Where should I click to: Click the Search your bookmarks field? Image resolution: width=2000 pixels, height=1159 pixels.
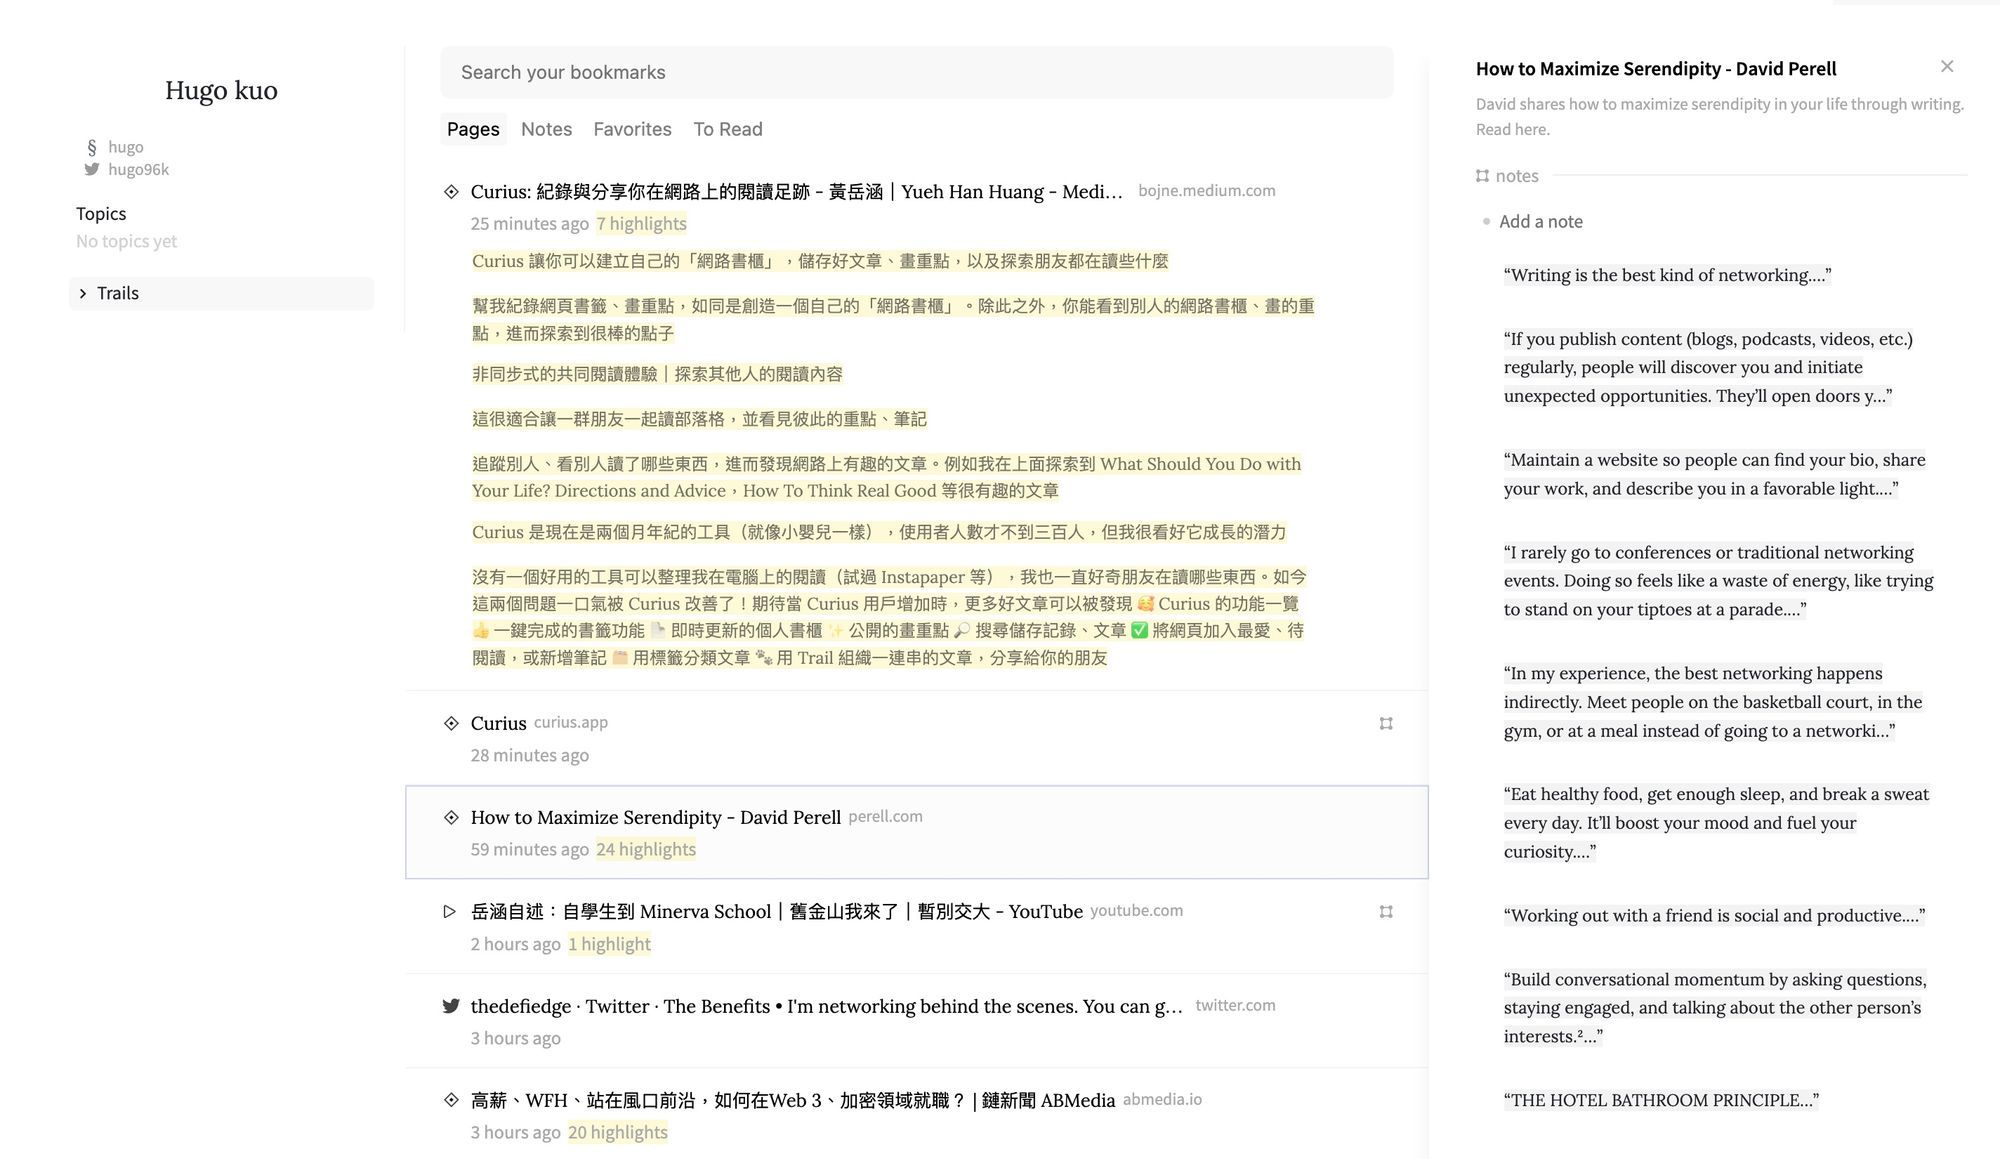pos(917,72)
